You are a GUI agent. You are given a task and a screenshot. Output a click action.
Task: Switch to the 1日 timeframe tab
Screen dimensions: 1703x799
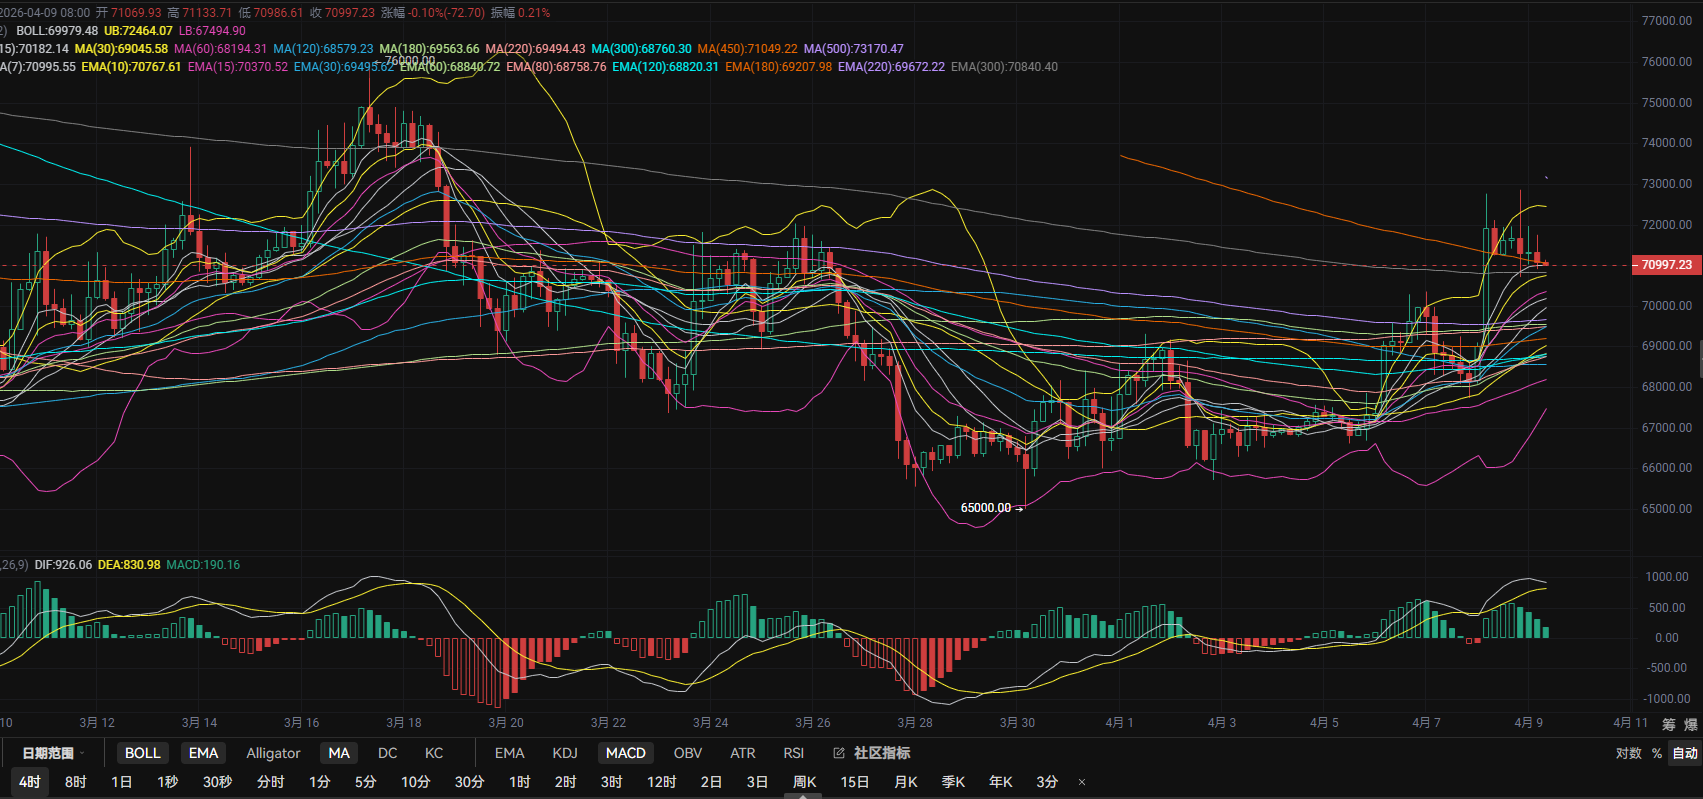(x=121, y=782)
